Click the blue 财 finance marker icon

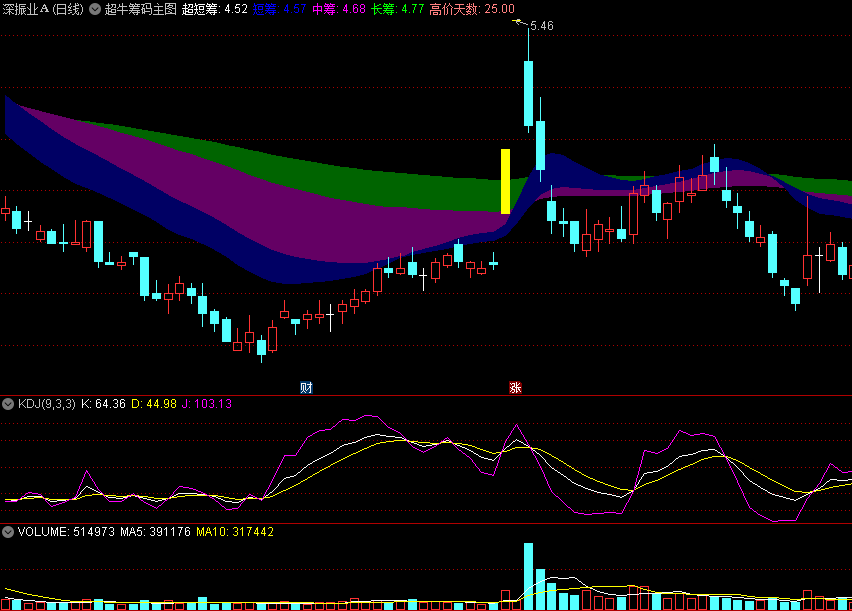click(306, 388)
